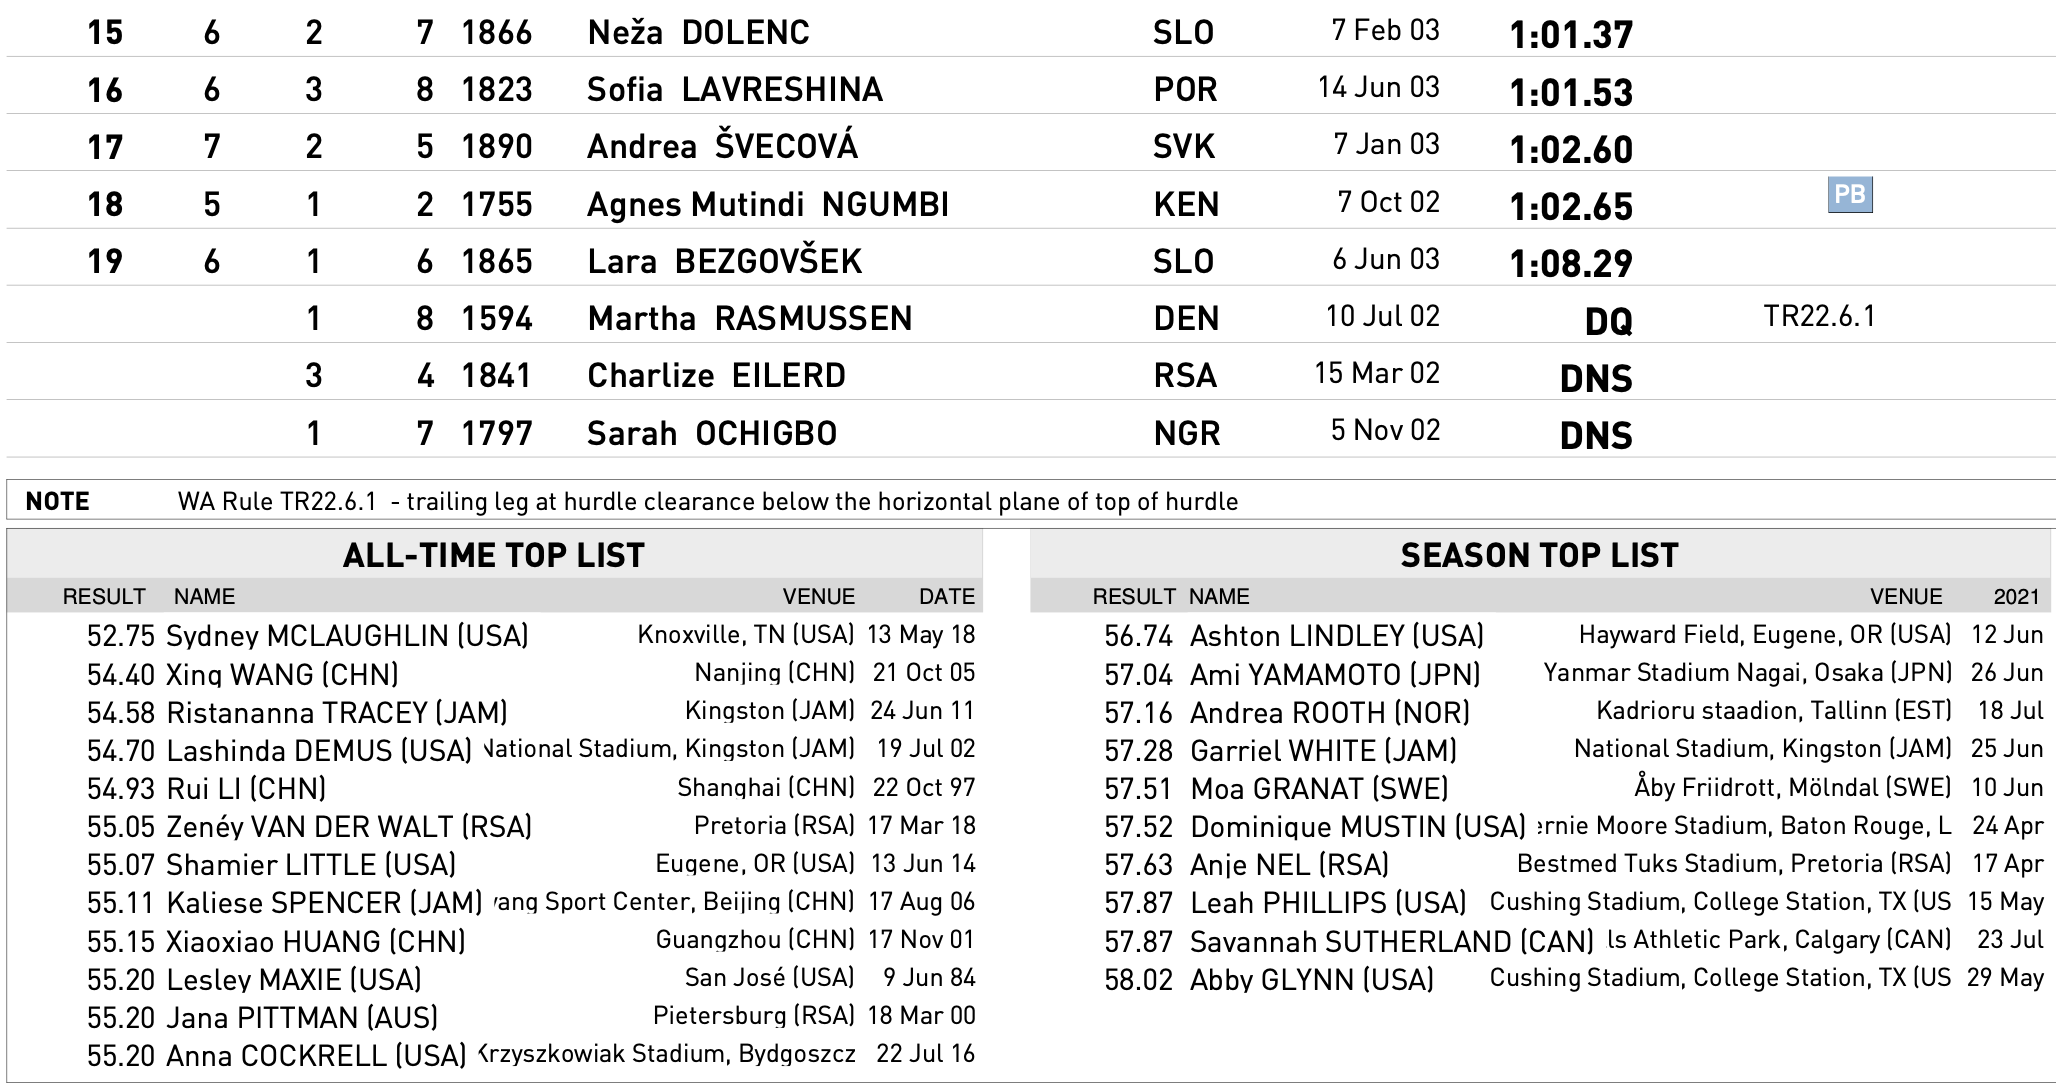Click Sydney MCLAUGHLIN (USA) in all-time list
Viewport: 2056px width, 1086px height.
[x=347, y=636]
